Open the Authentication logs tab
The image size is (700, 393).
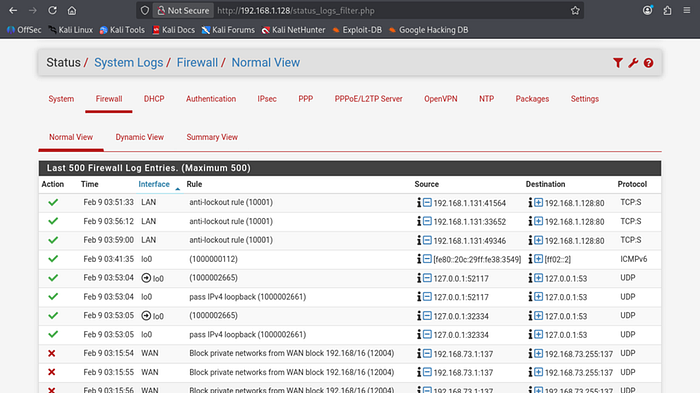(x=211, y=99)
